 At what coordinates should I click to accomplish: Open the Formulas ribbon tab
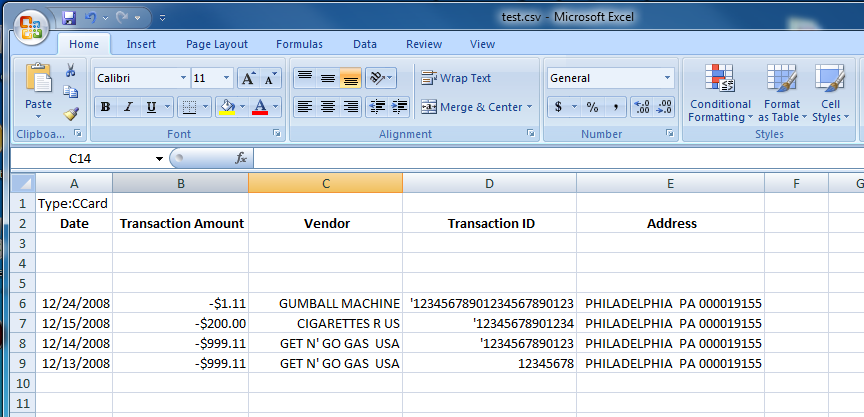(x=299, y=44)
